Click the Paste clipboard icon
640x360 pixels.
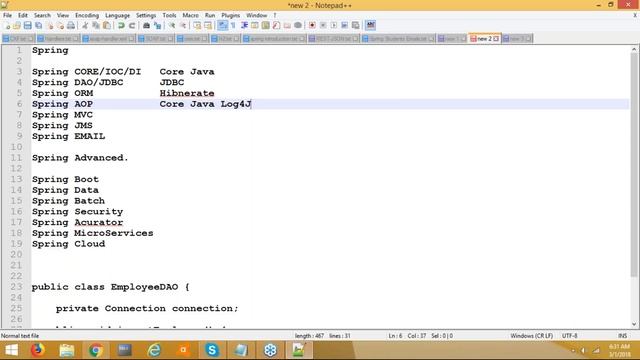coord(107,25)
